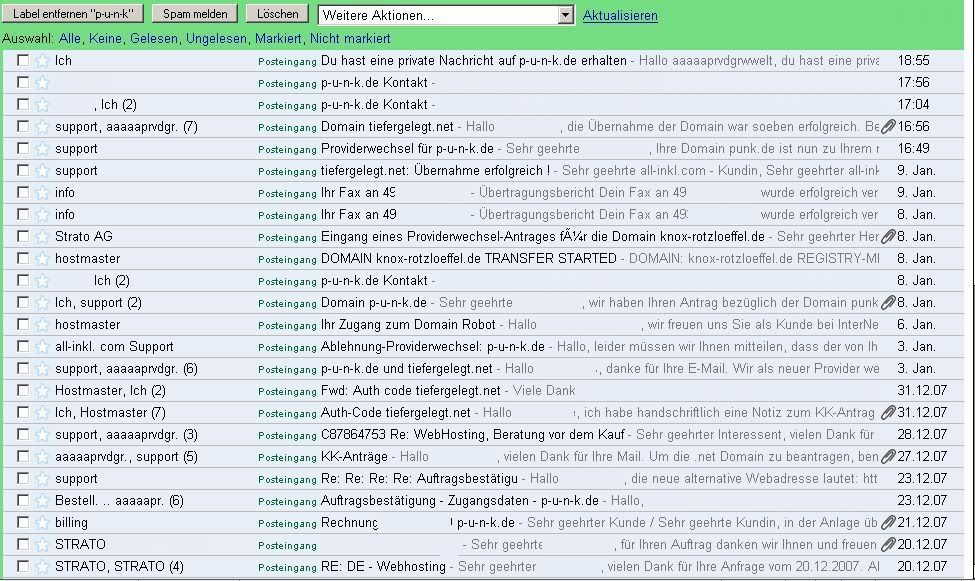Screen dimensions: 975x581
Task: Tick checkbox for STRATO, STRATO (4) email
Action: point(23,566)
